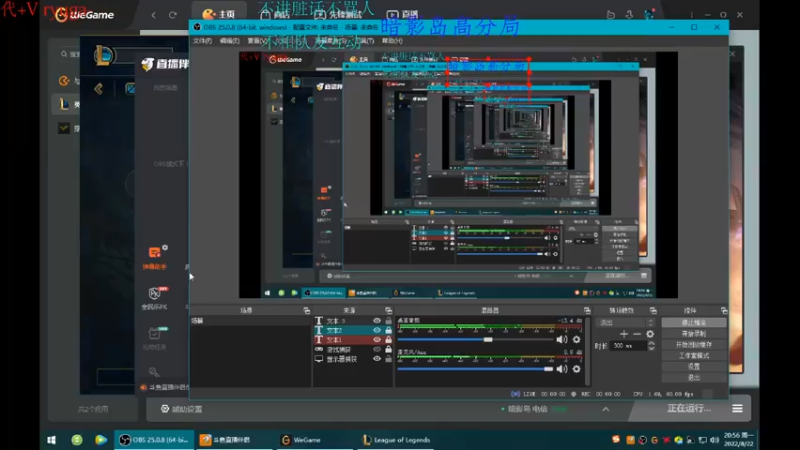Open League of Legends icon in WeGame sidebar
Screen dimensions: 800x450
[64, 104]
